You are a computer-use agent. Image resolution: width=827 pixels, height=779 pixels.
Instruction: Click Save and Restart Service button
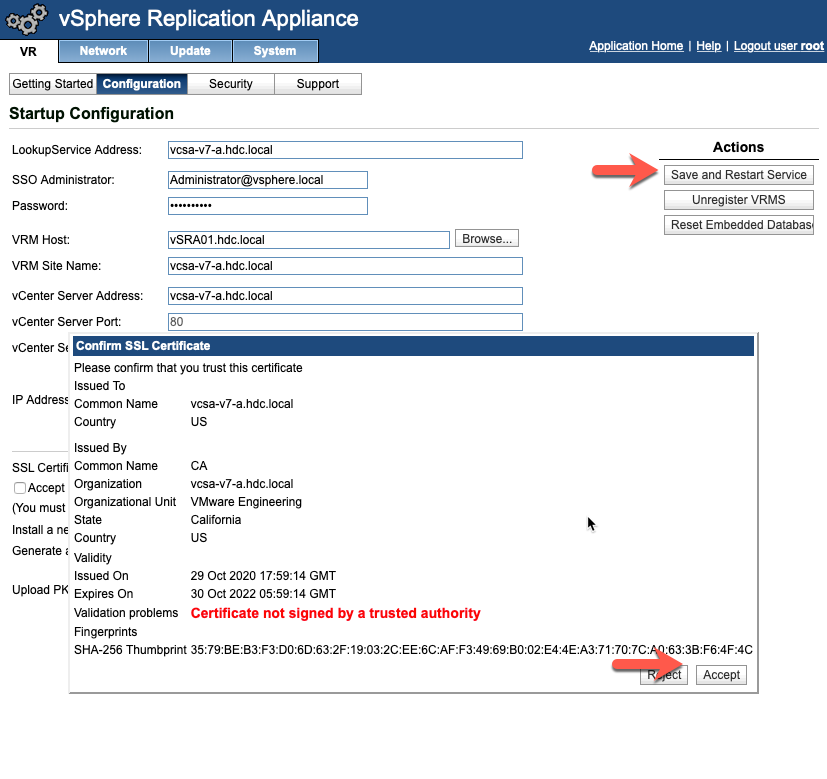[x=738, y=175]
